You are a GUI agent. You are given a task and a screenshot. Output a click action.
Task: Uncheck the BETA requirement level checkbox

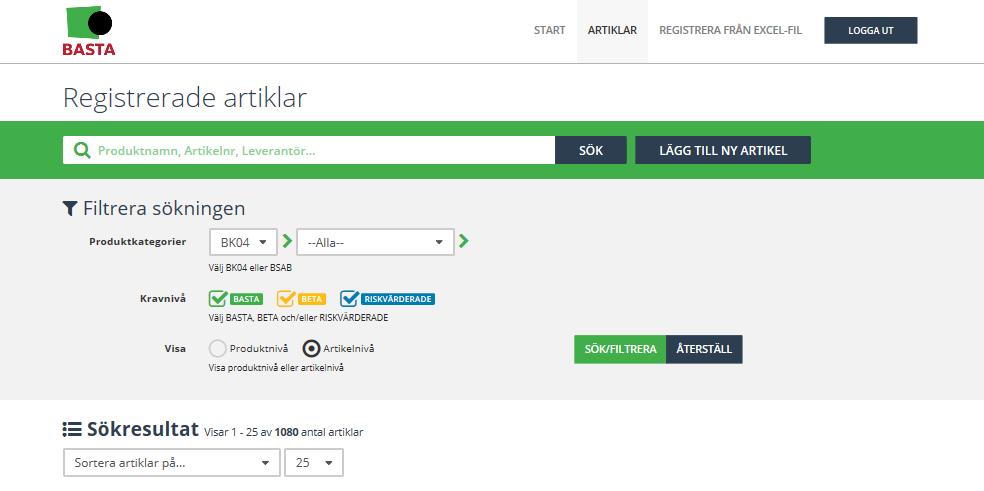click(286, 298)
